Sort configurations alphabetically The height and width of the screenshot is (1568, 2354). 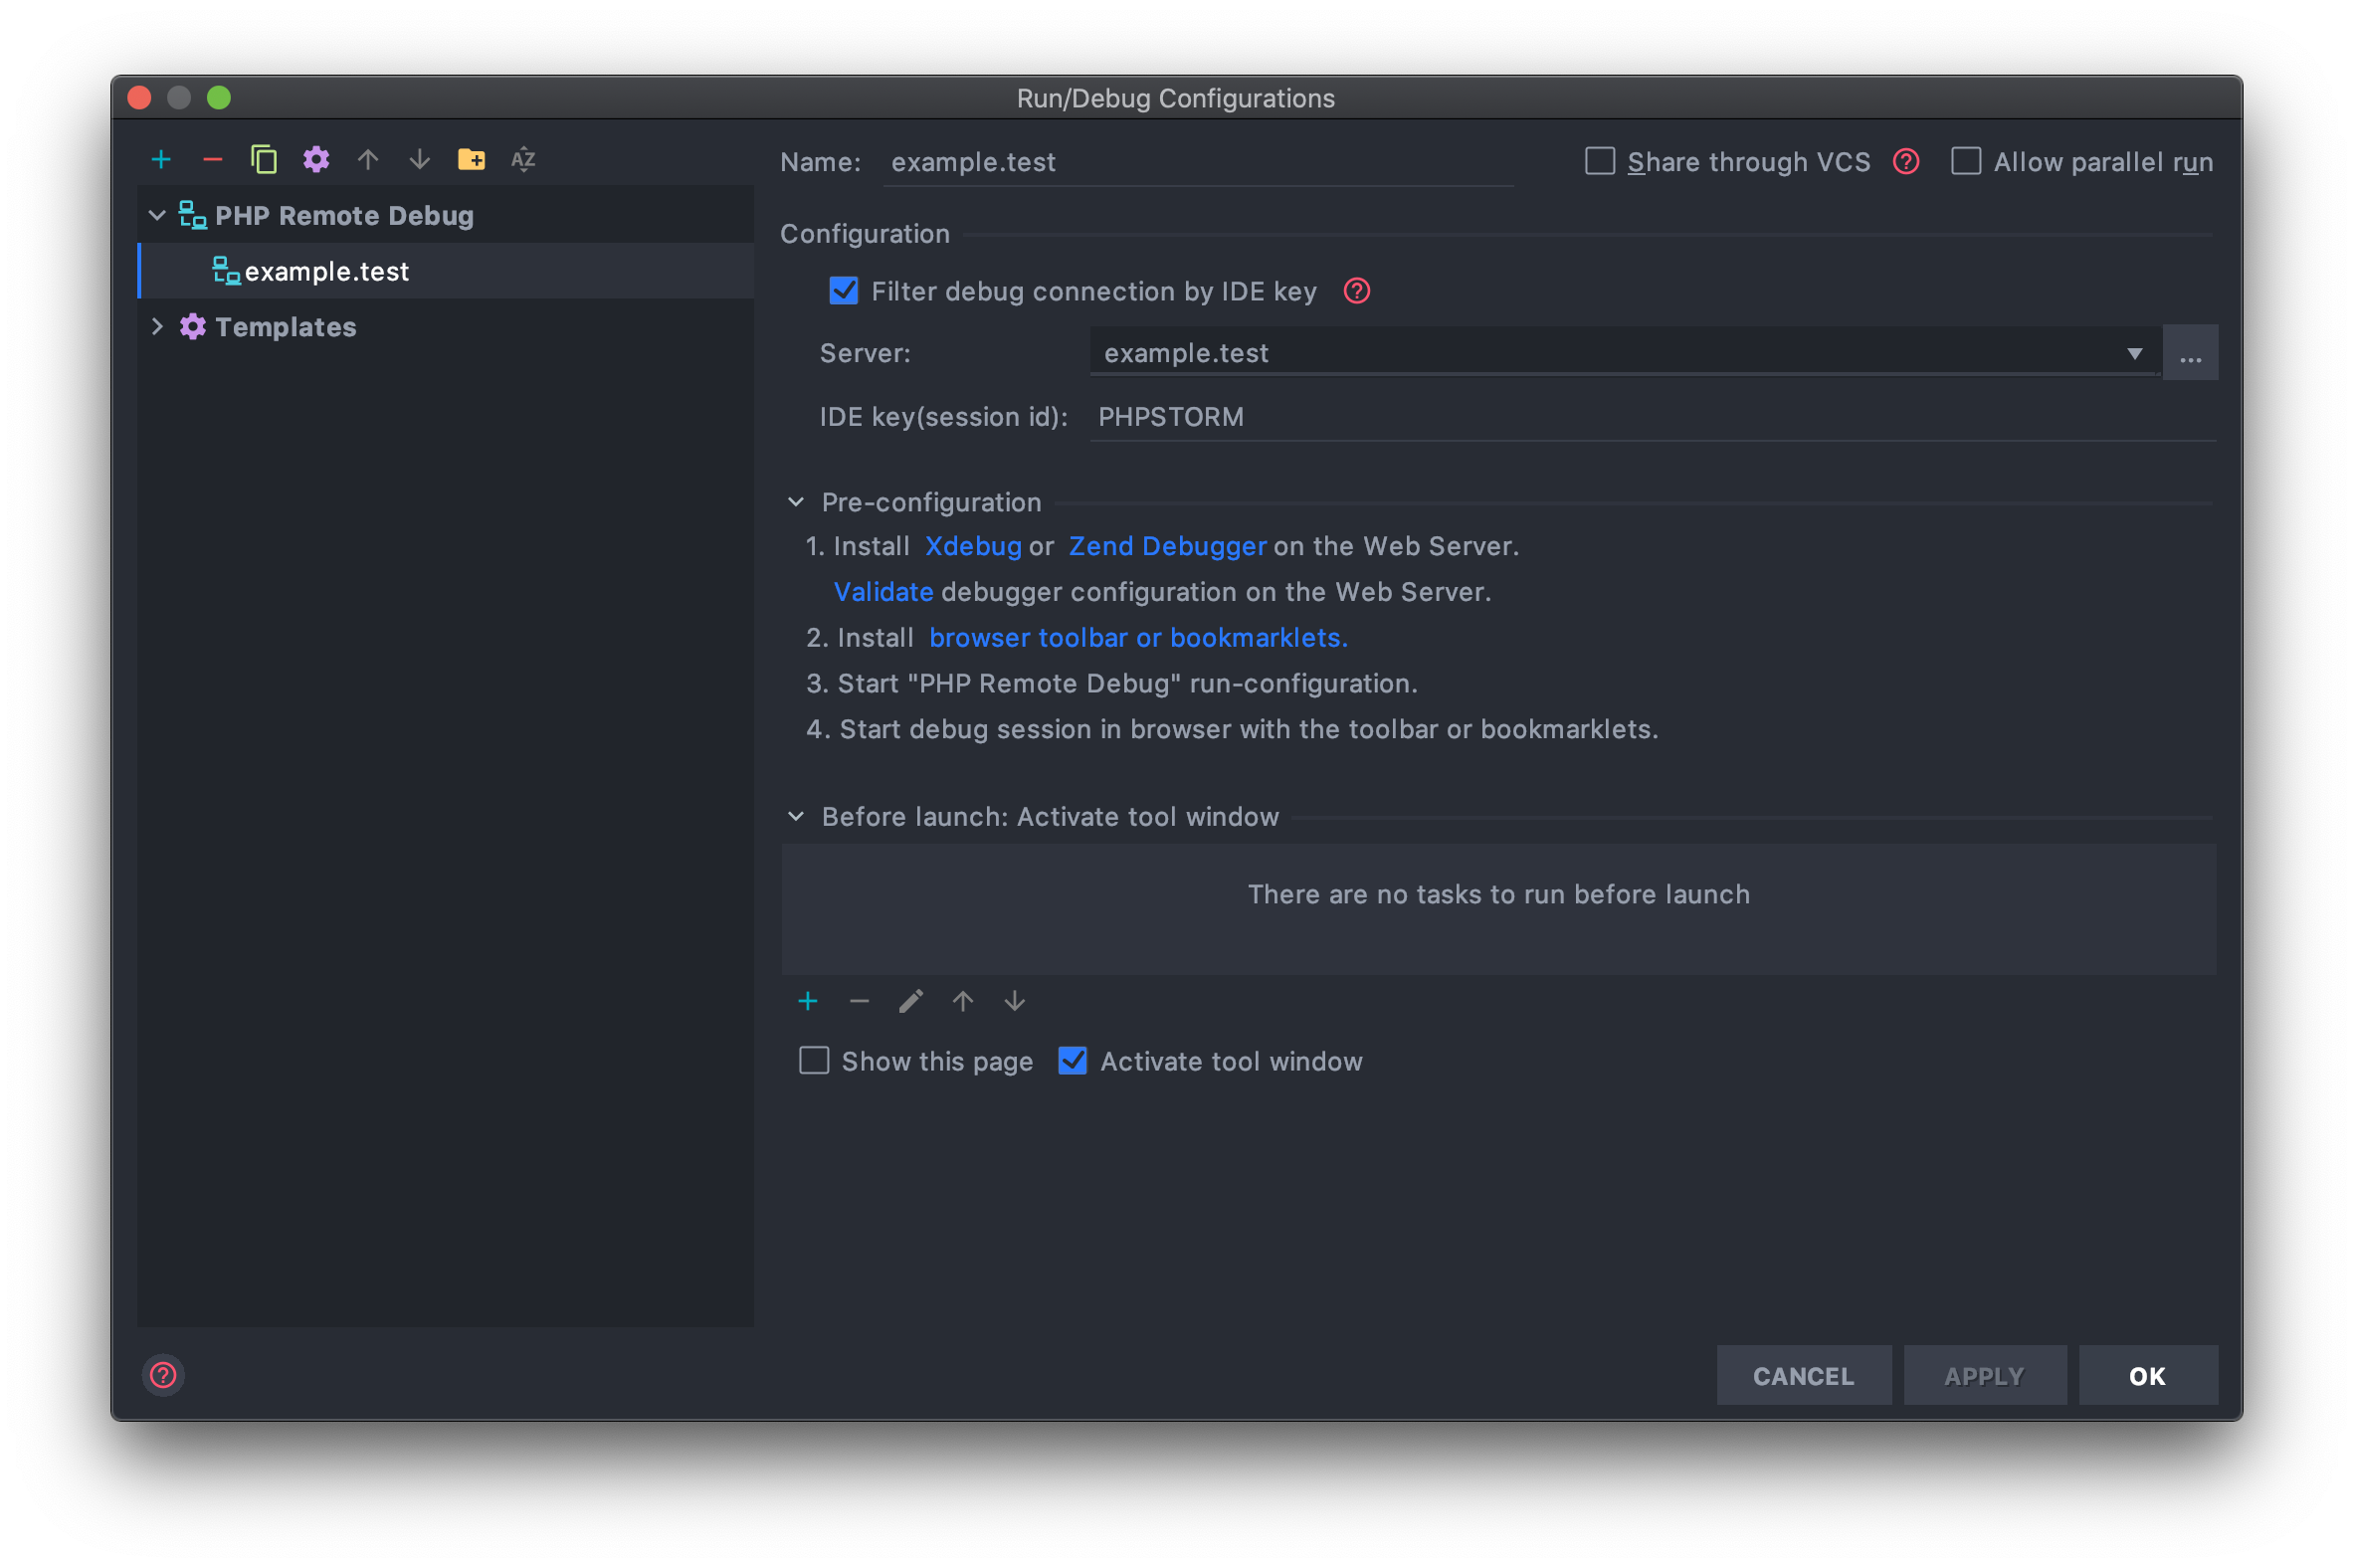(x=523, y=160)
